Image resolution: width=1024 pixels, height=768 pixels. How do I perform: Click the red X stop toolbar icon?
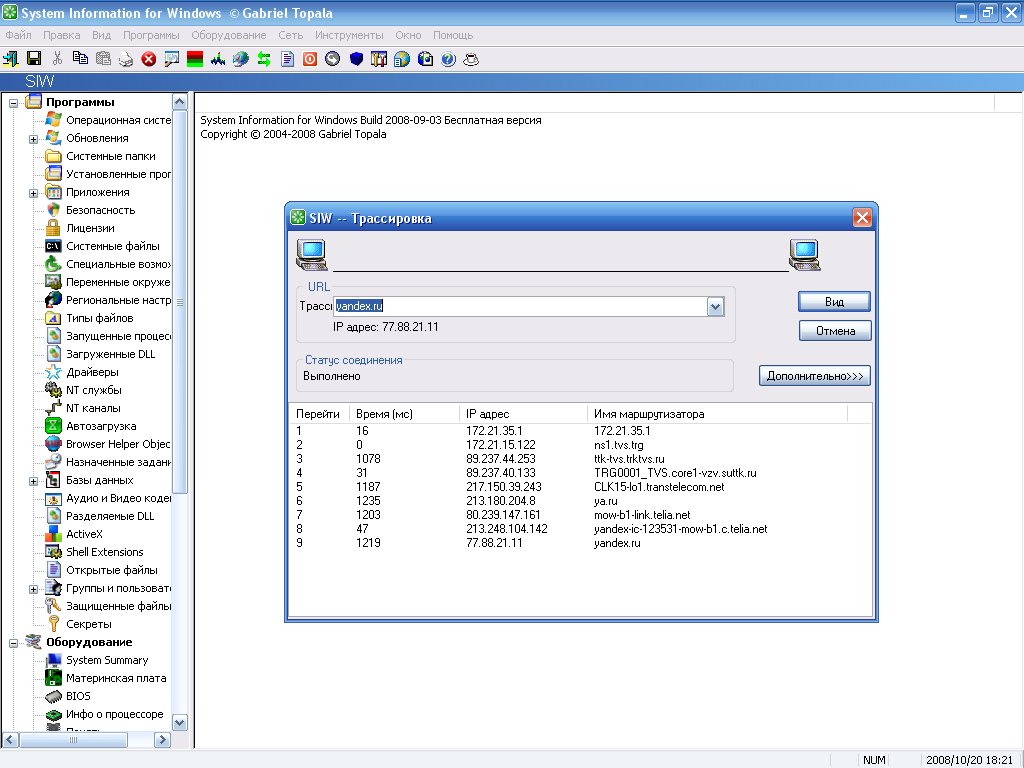(149, 59)
